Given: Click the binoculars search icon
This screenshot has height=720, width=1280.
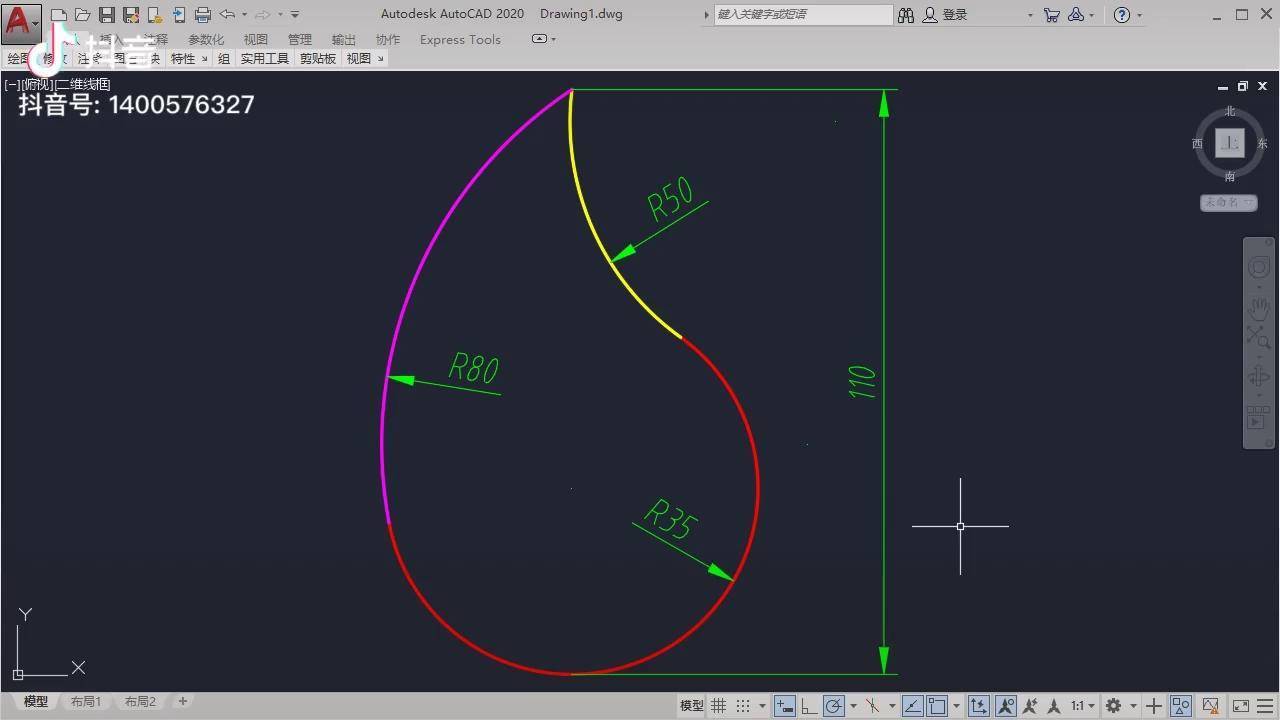Looking at the screenshot, I should [906, 15].
